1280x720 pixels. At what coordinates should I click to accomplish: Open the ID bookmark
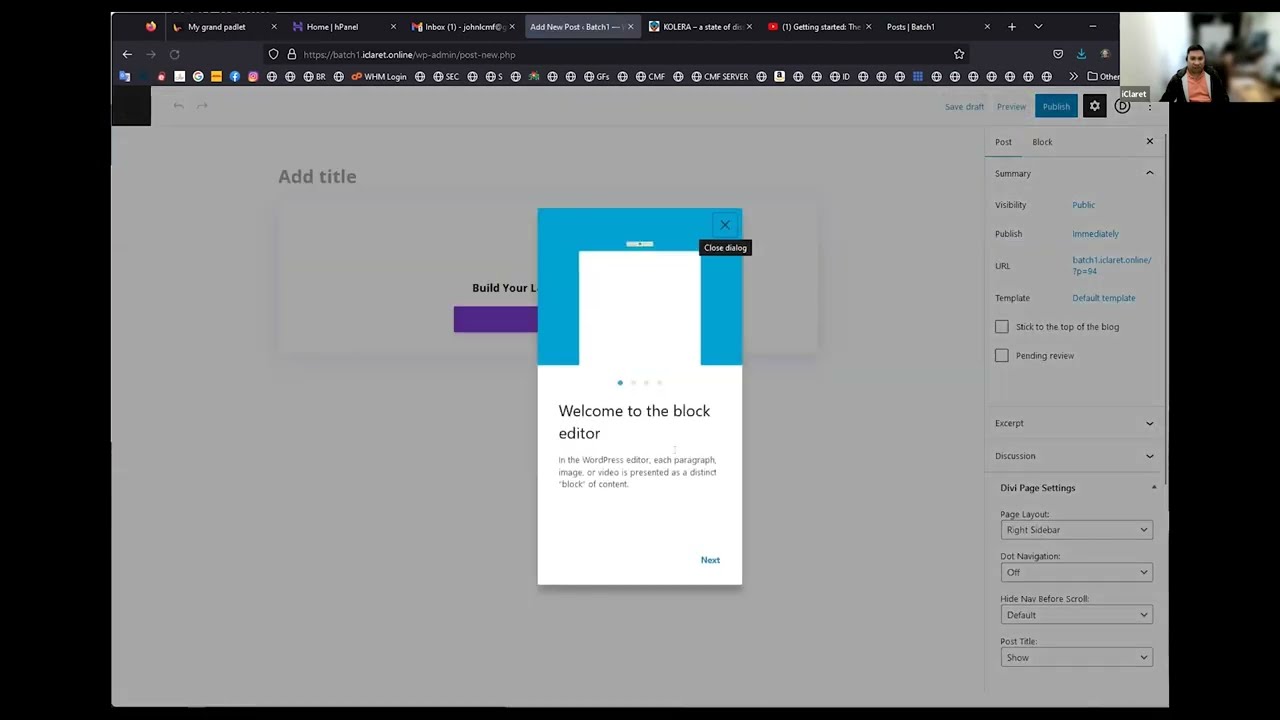(x=840, y=76)
